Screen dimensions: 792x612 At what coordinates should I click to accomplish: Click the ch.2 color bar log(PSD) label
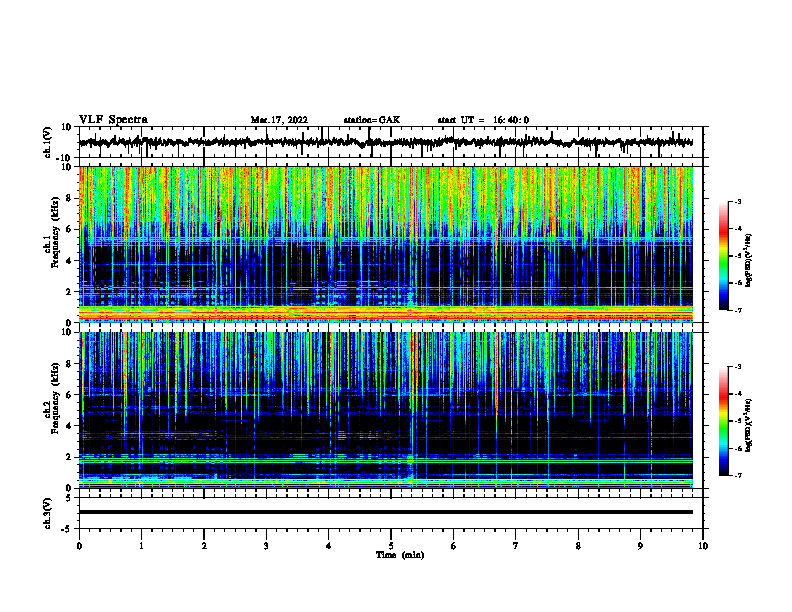[749, 425]
